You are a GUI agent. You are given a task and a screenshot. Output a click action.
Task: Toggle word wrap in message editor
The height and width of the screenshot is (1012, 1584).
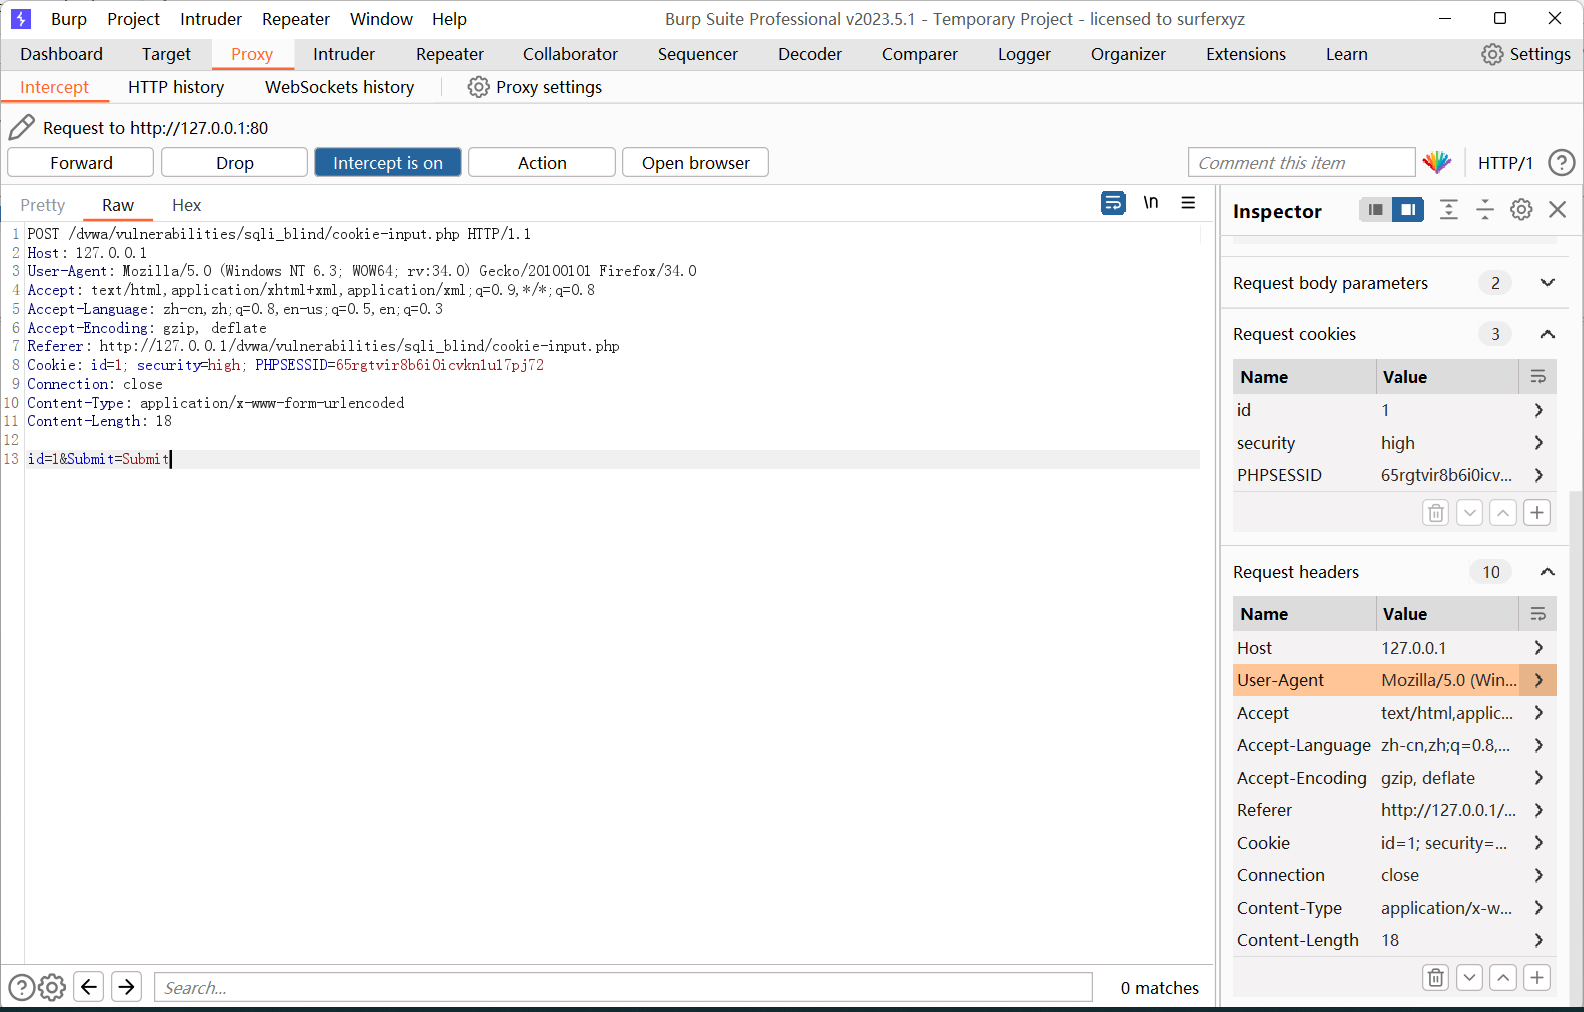[x=1113, y=203]
